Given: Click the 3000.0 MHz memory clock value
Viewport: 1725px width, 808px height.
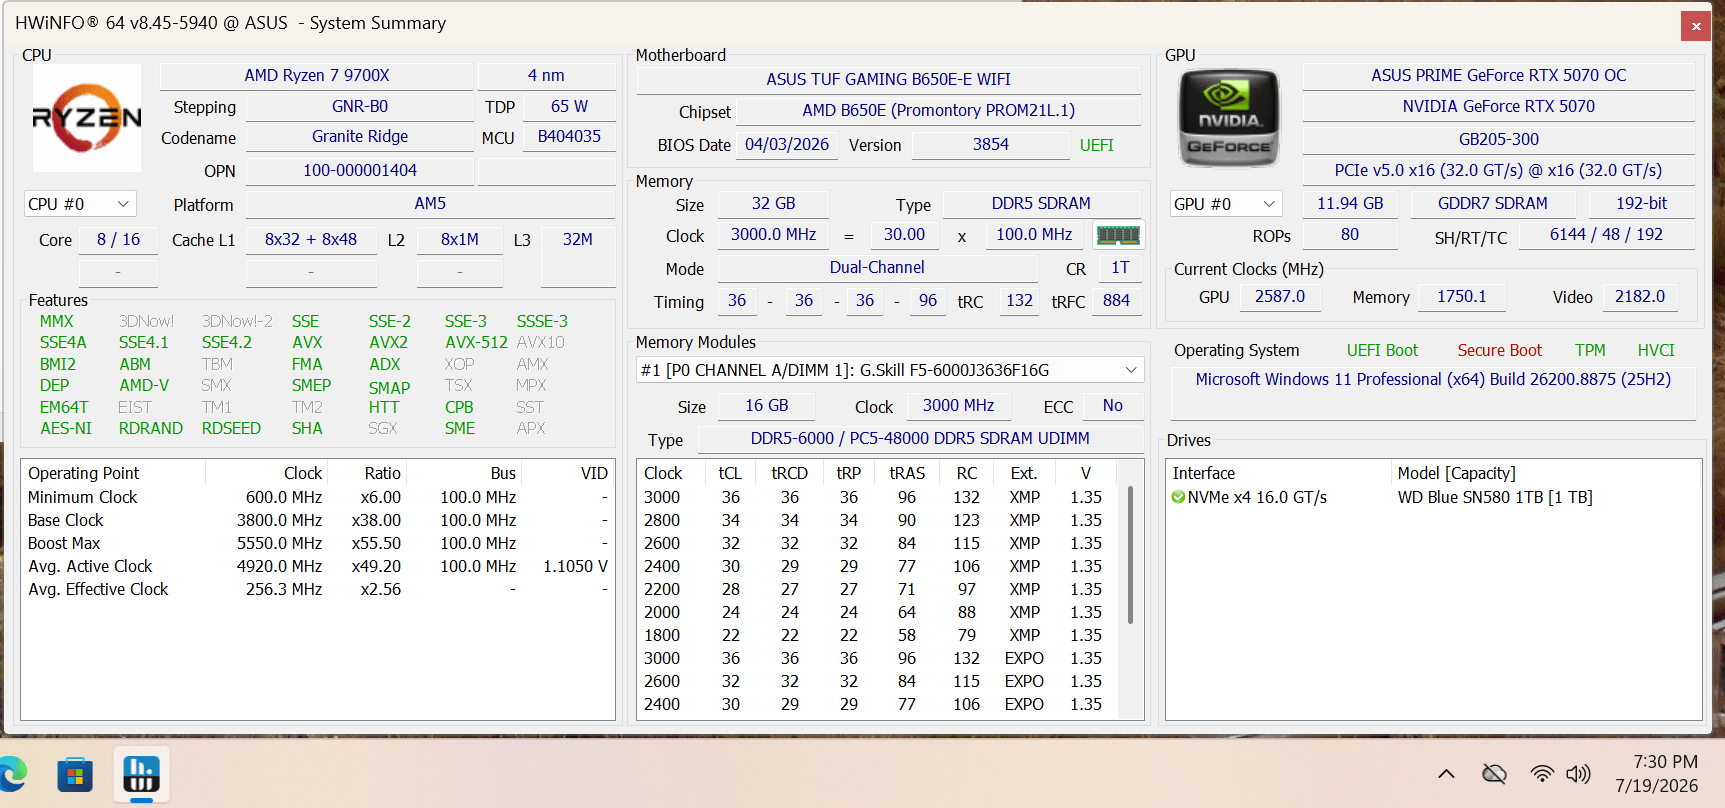Looking at the screenshot, I should coord(773,234).
